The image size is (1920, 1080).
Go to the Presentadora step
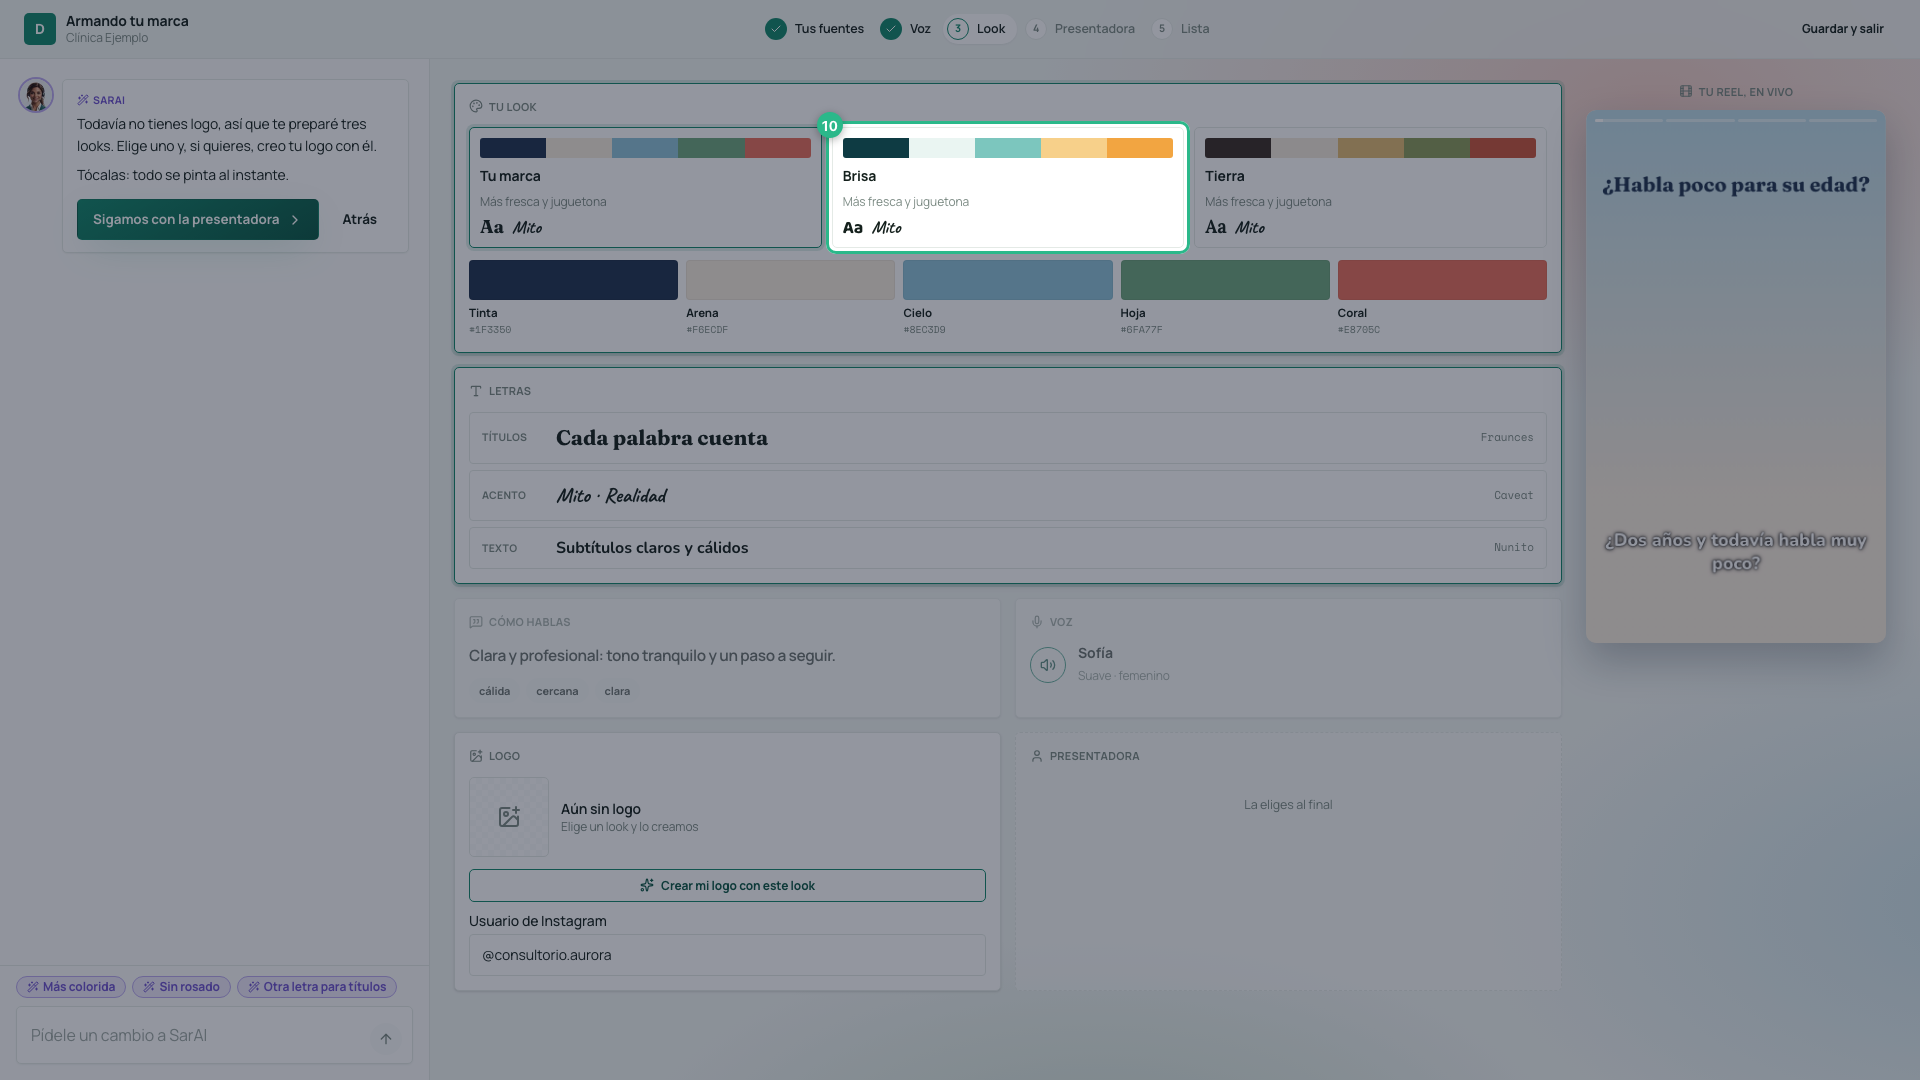(1083, 29)
